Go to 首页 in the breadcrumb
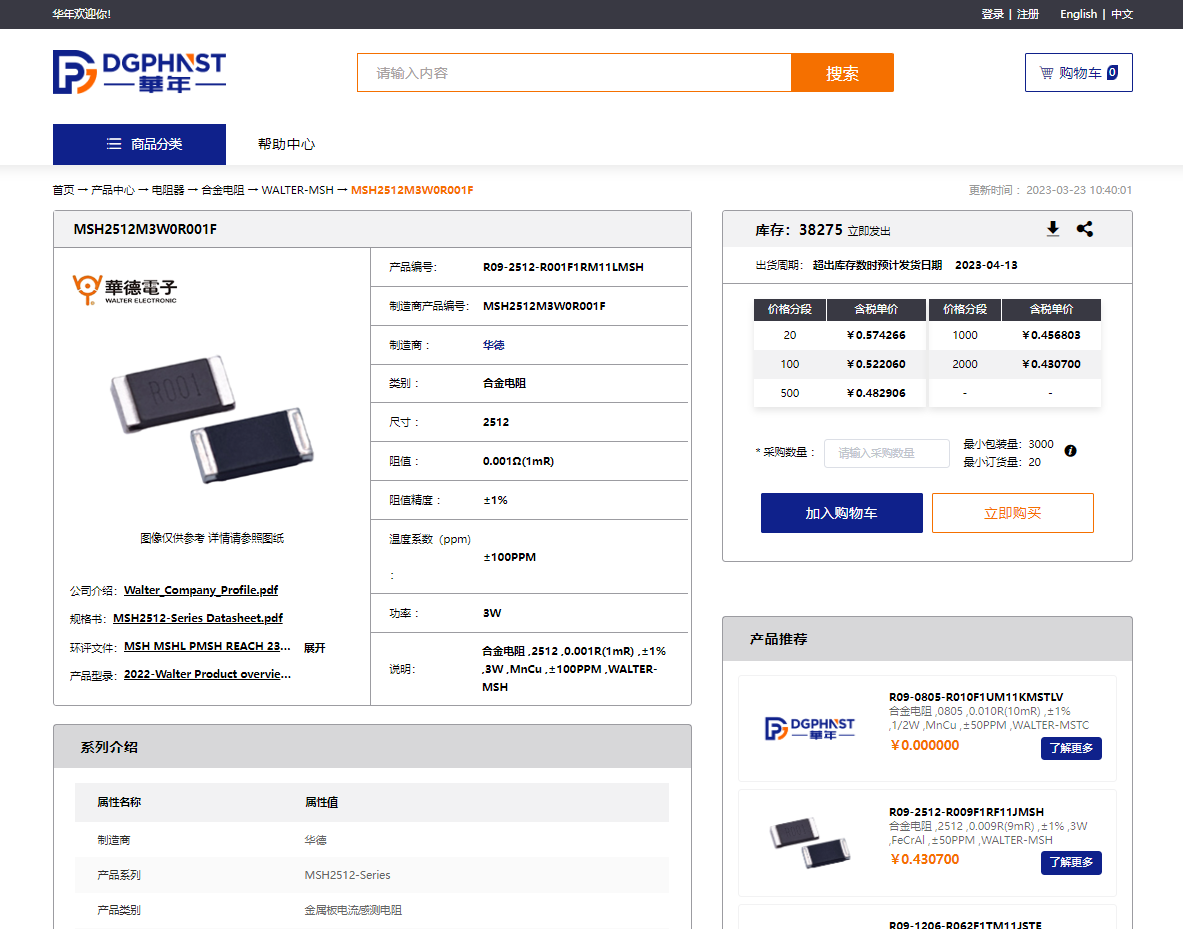 [63, 190]
